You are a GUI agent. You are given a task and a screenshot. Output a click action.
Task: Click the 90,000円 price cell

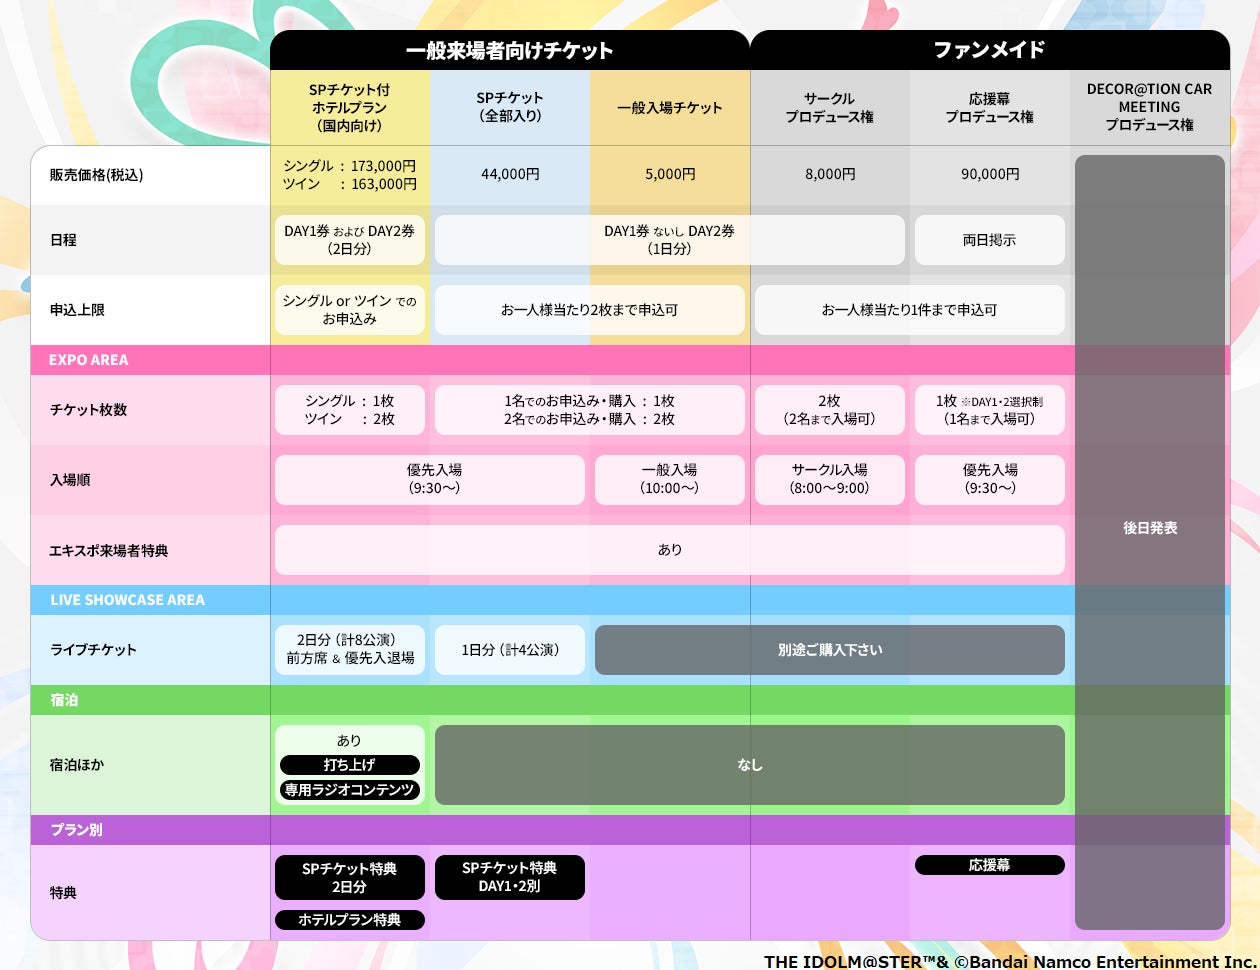pos(990,174)
